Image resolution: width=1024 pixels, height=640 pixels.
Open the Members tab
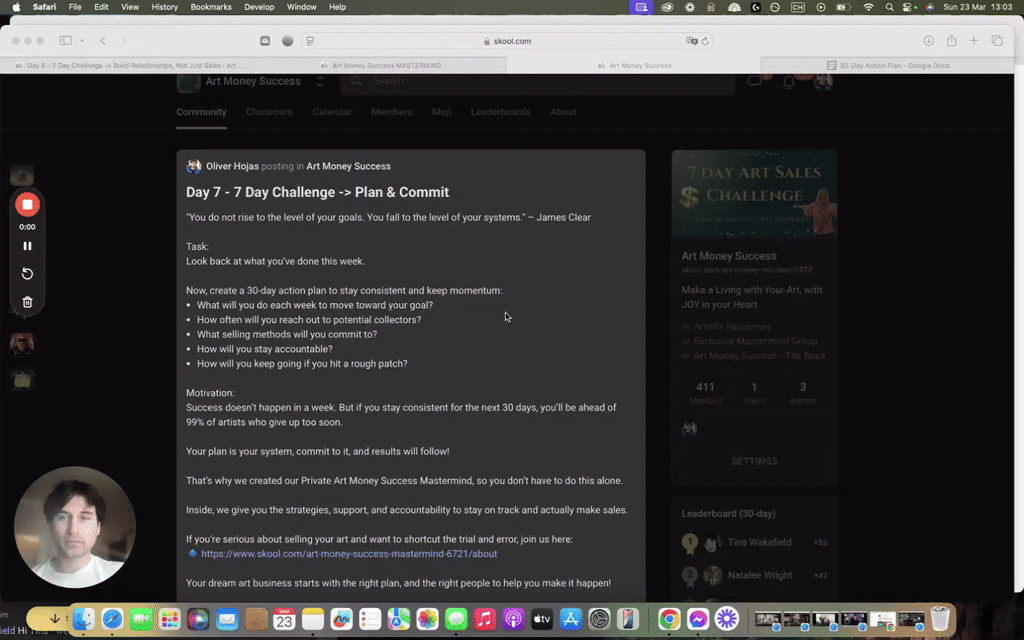(391, 112)
